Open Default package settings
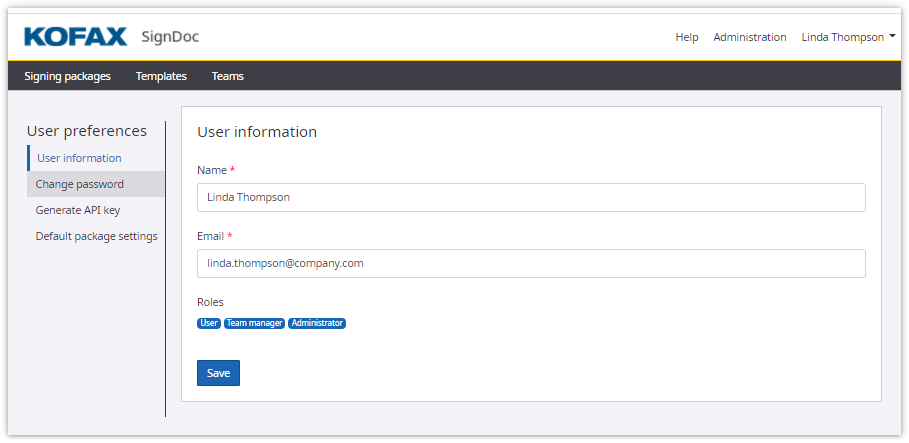 coord(96,236)
